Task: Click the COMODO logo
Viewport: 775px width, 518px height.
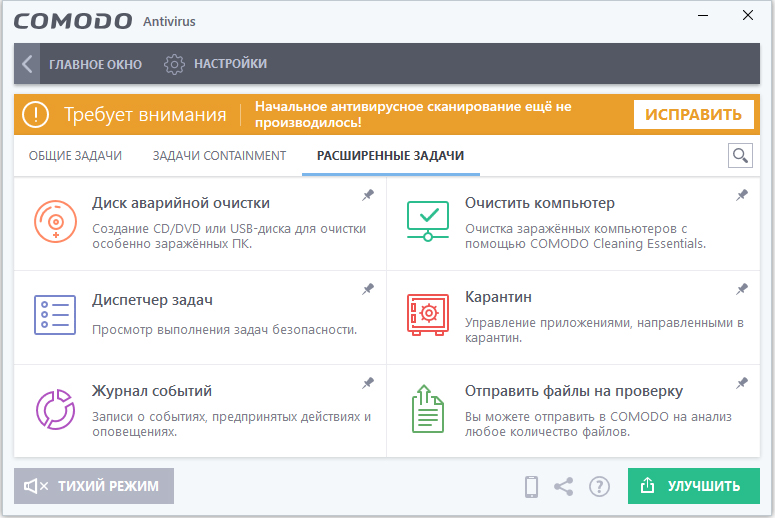Action: click(73, 21)
